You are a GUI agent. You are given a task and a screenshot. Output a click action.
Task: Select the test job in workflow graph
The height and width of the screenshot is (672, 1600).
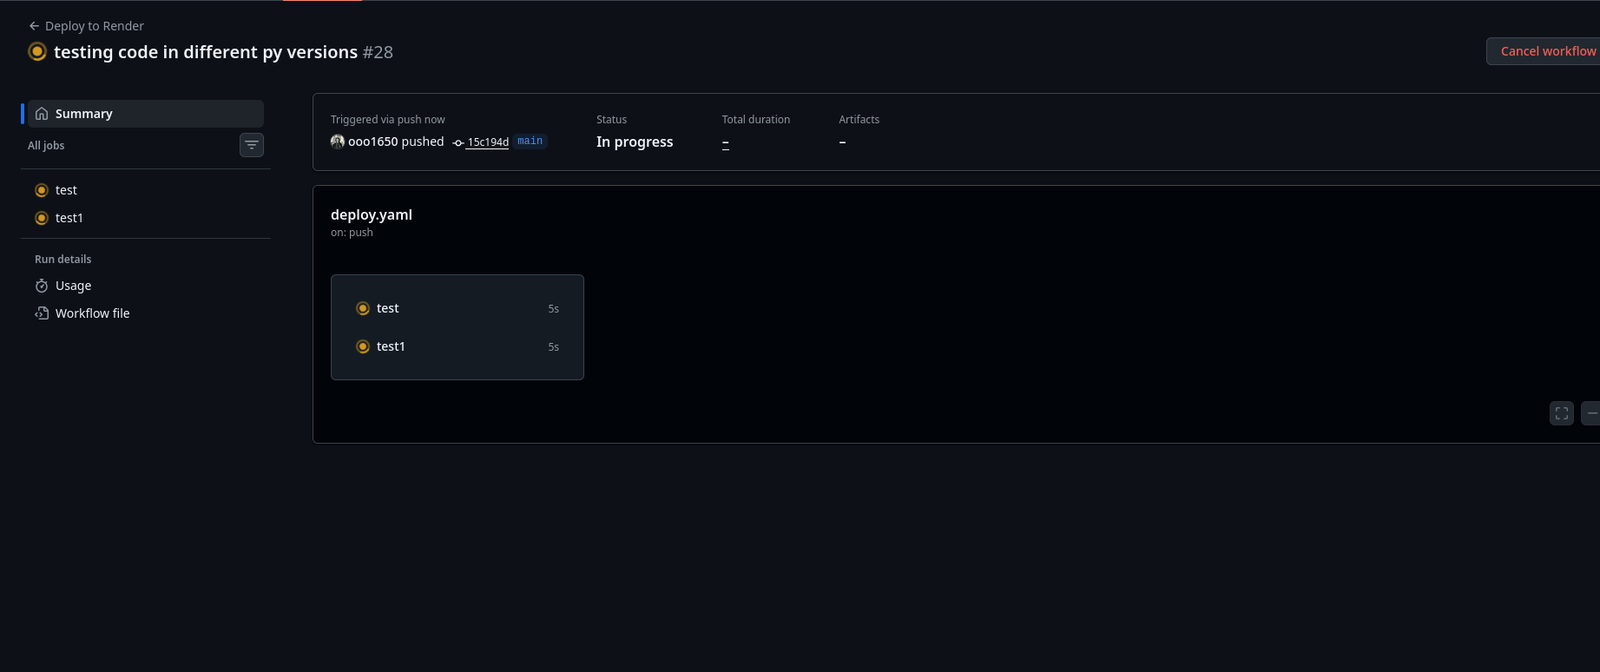tap(388, 309)
